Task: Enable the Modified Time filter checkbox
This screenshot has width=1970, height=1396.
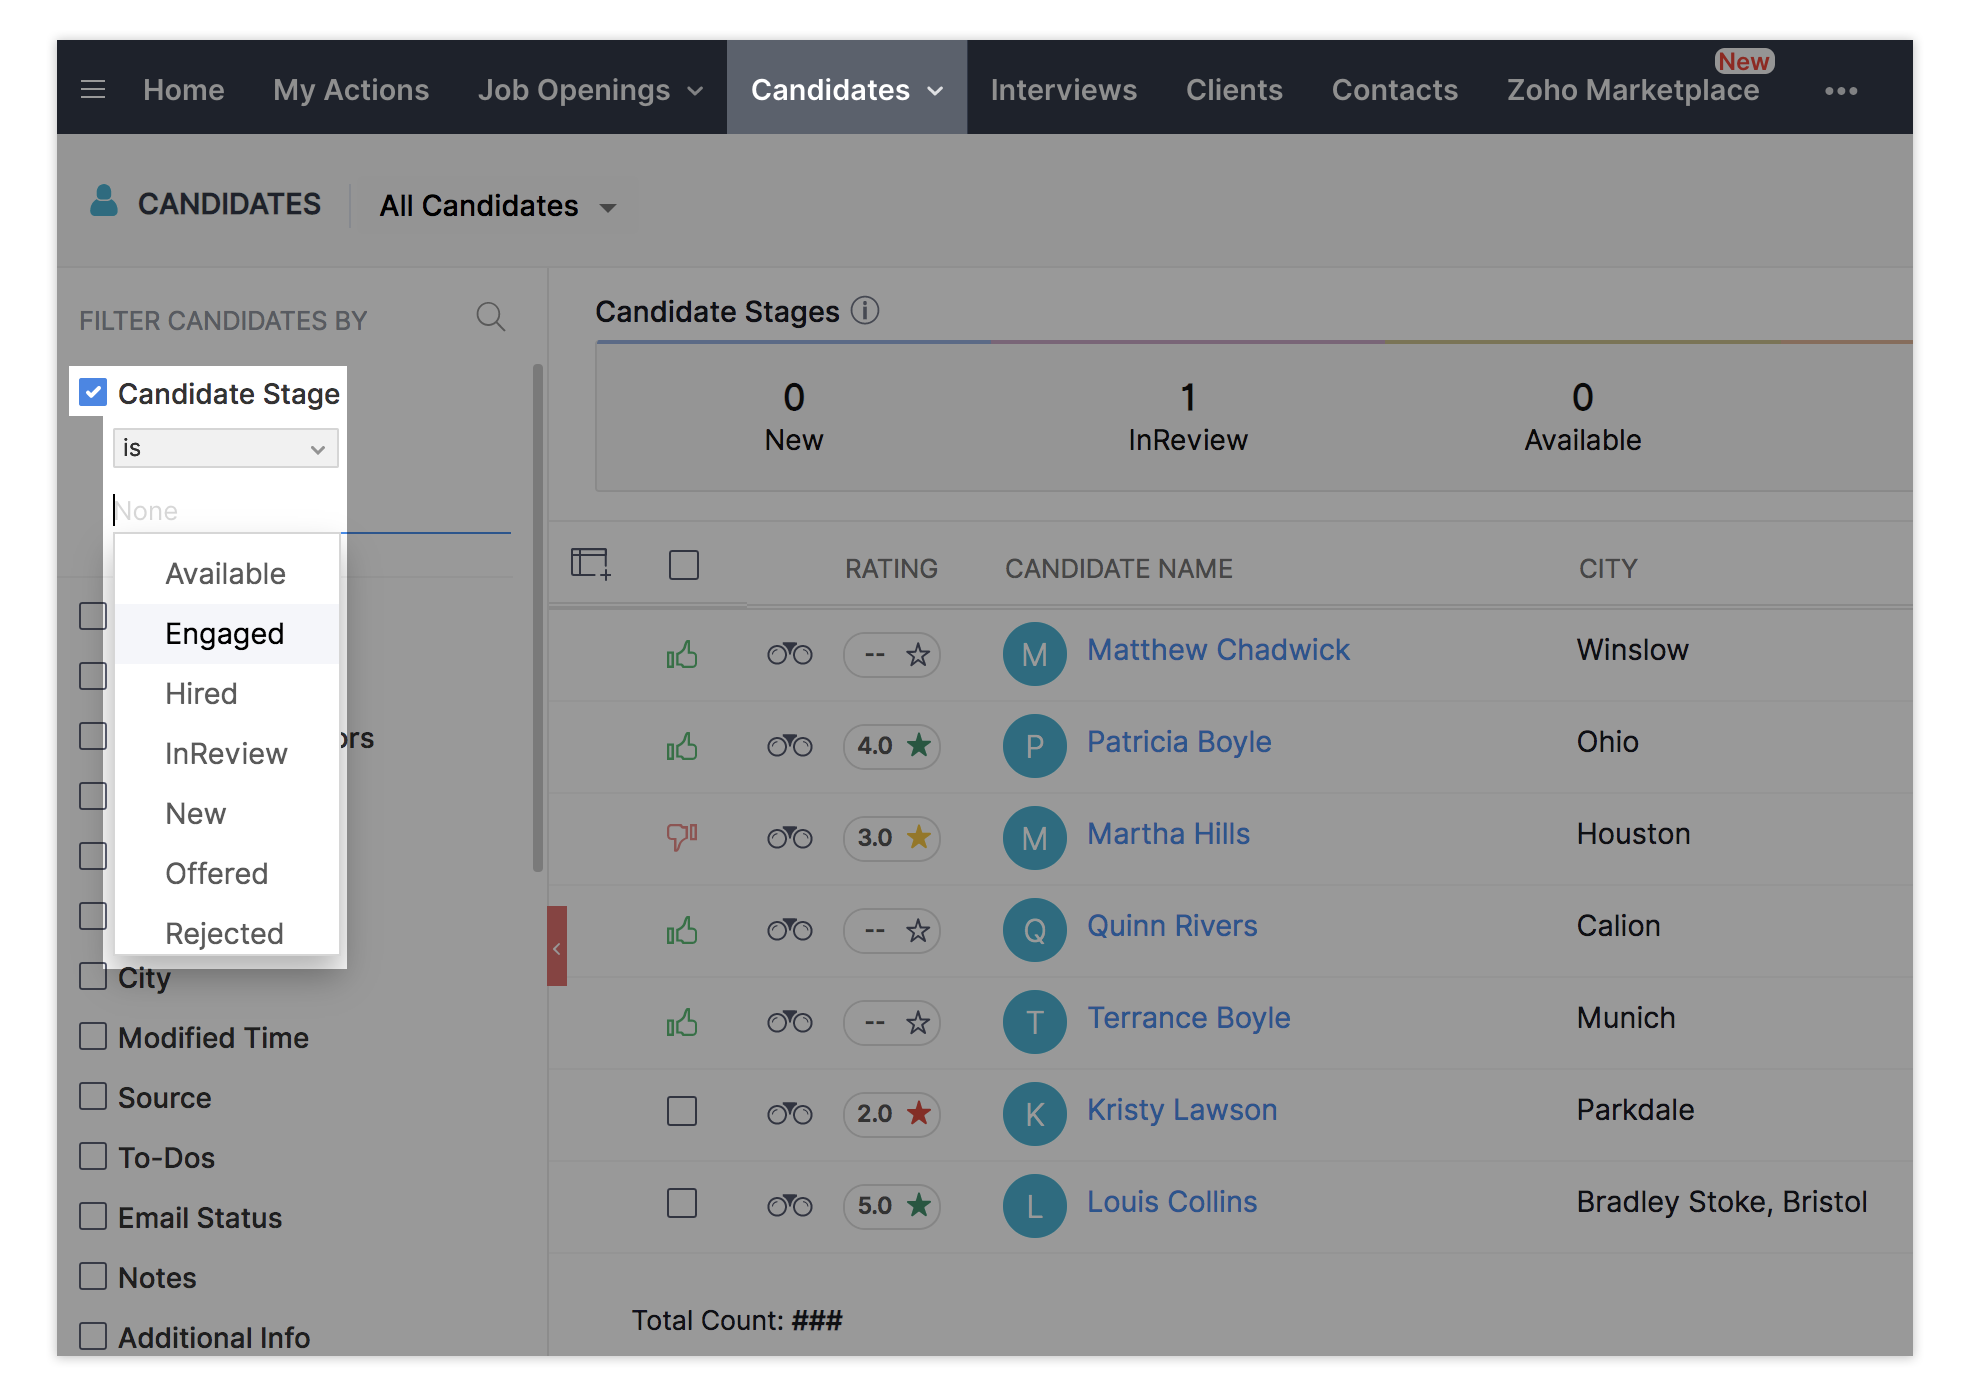Action: point(93,1036)
